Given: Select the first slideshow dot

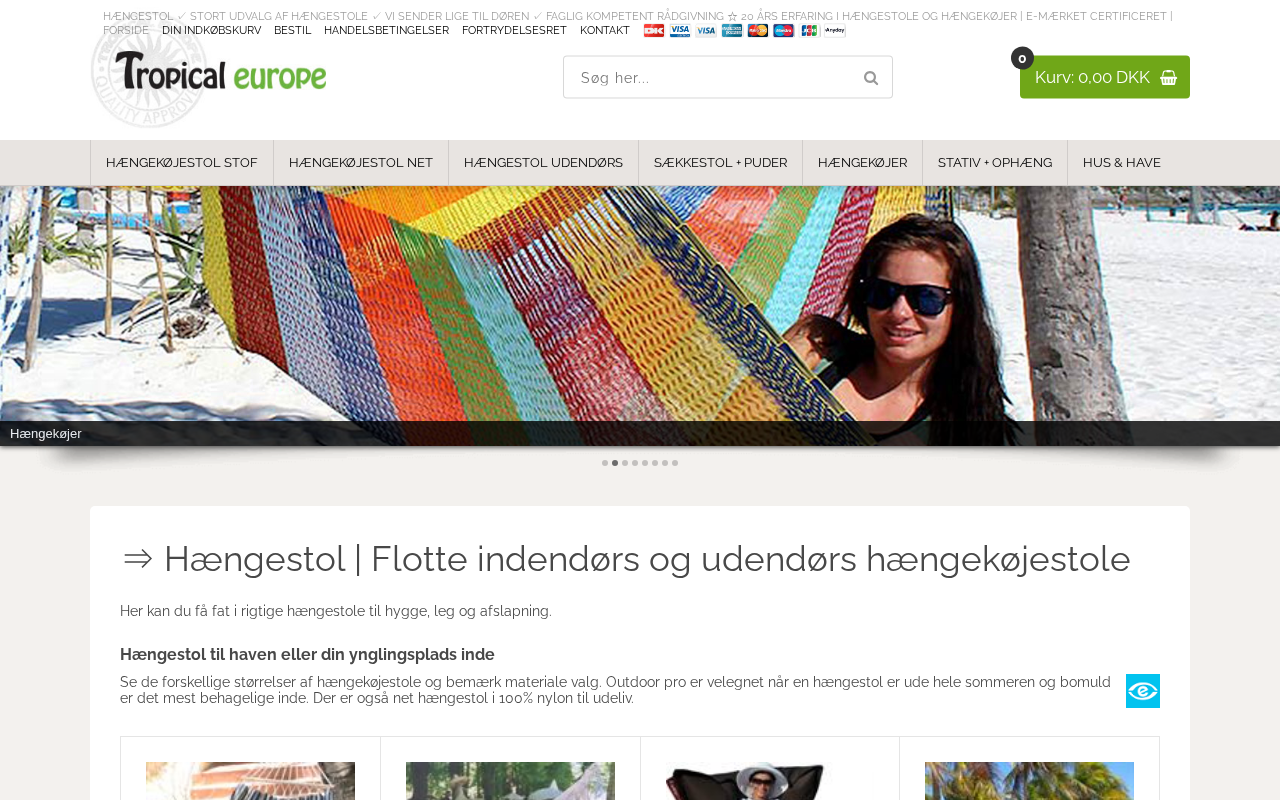Looking at the screenshot, I should click(x=605, y=463).
